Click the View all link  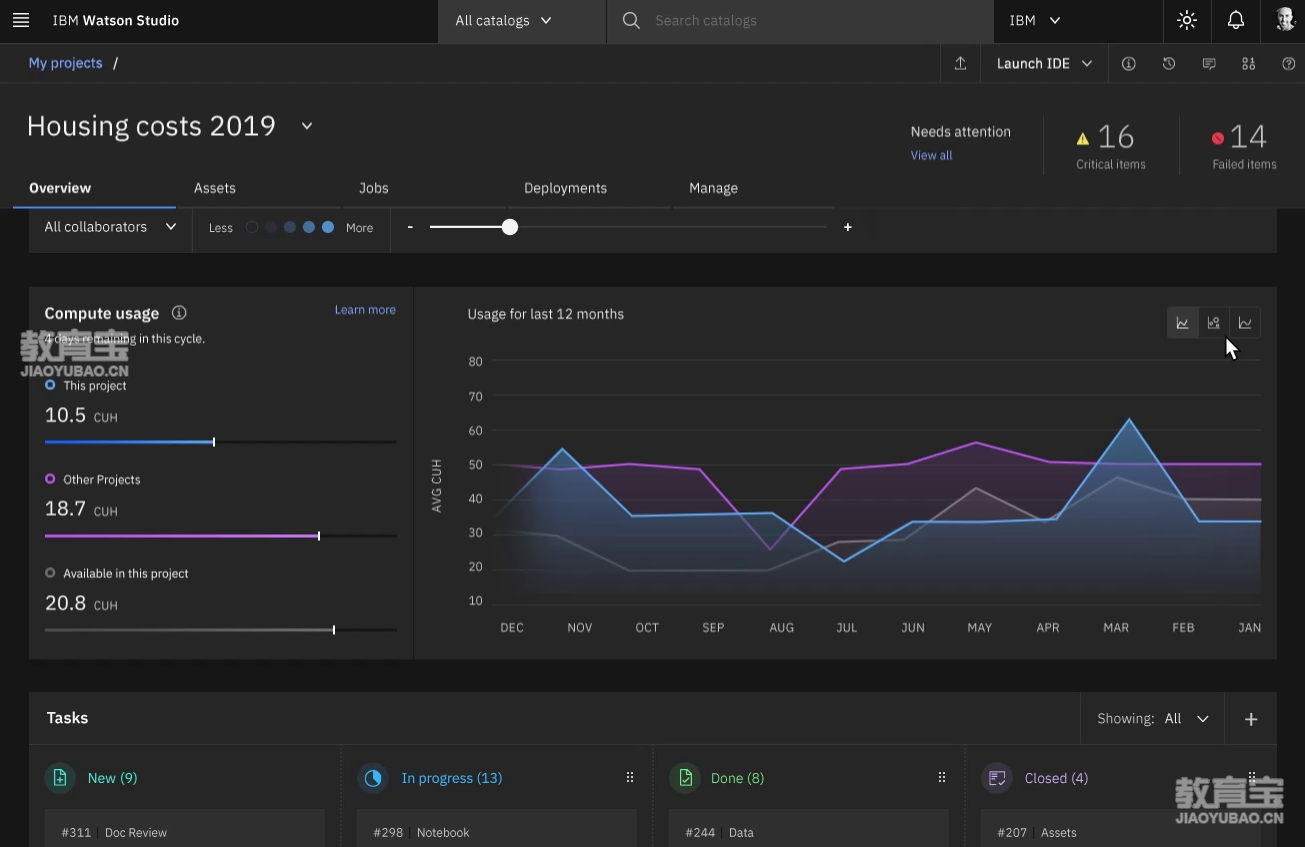point(931,156)
